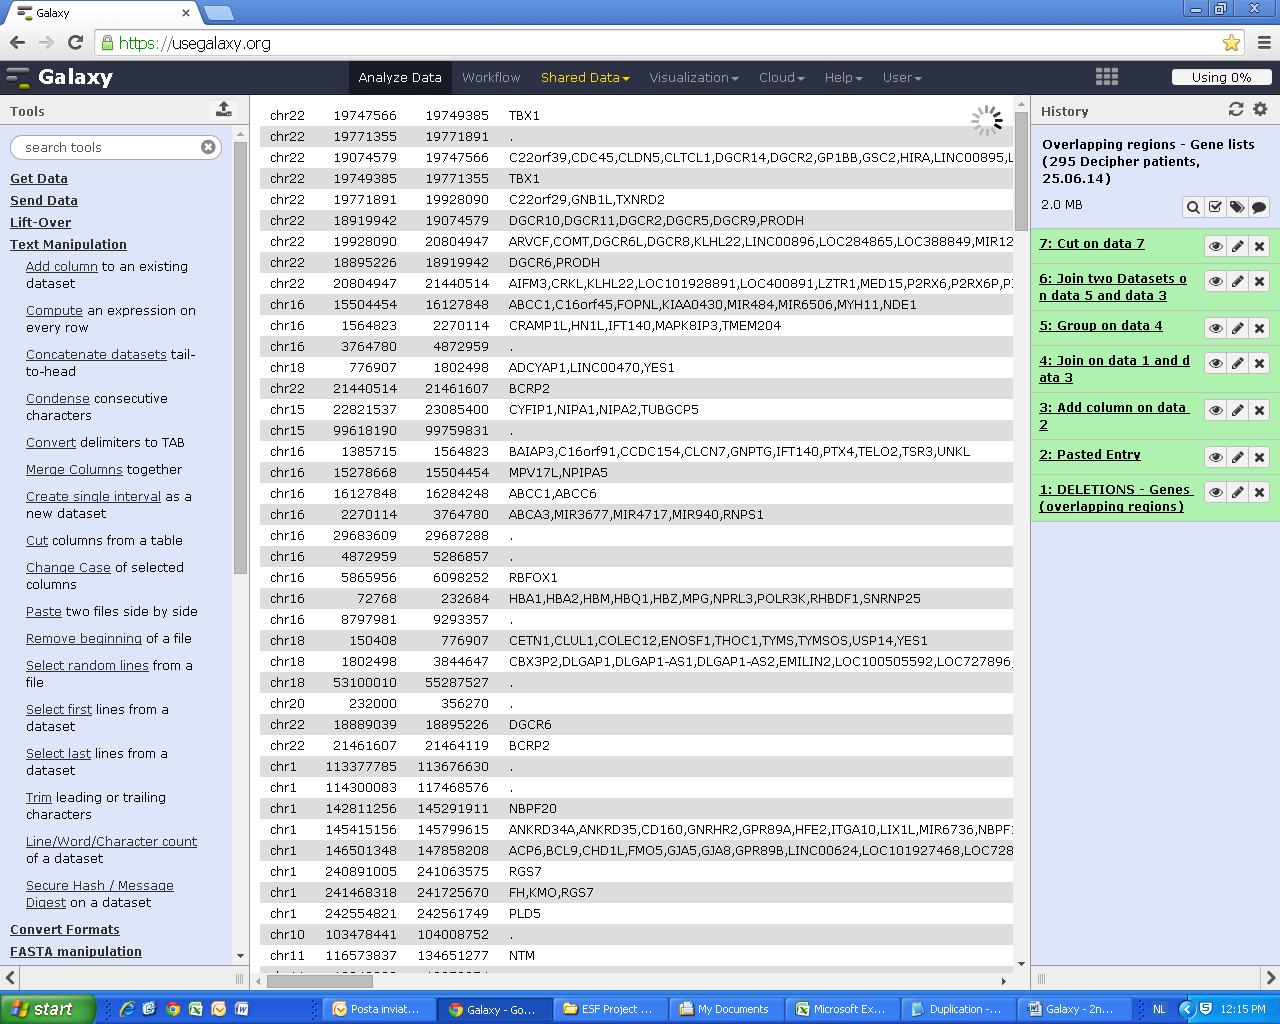
Task: Edit history tags icon
Action: tap(1237, 207)
